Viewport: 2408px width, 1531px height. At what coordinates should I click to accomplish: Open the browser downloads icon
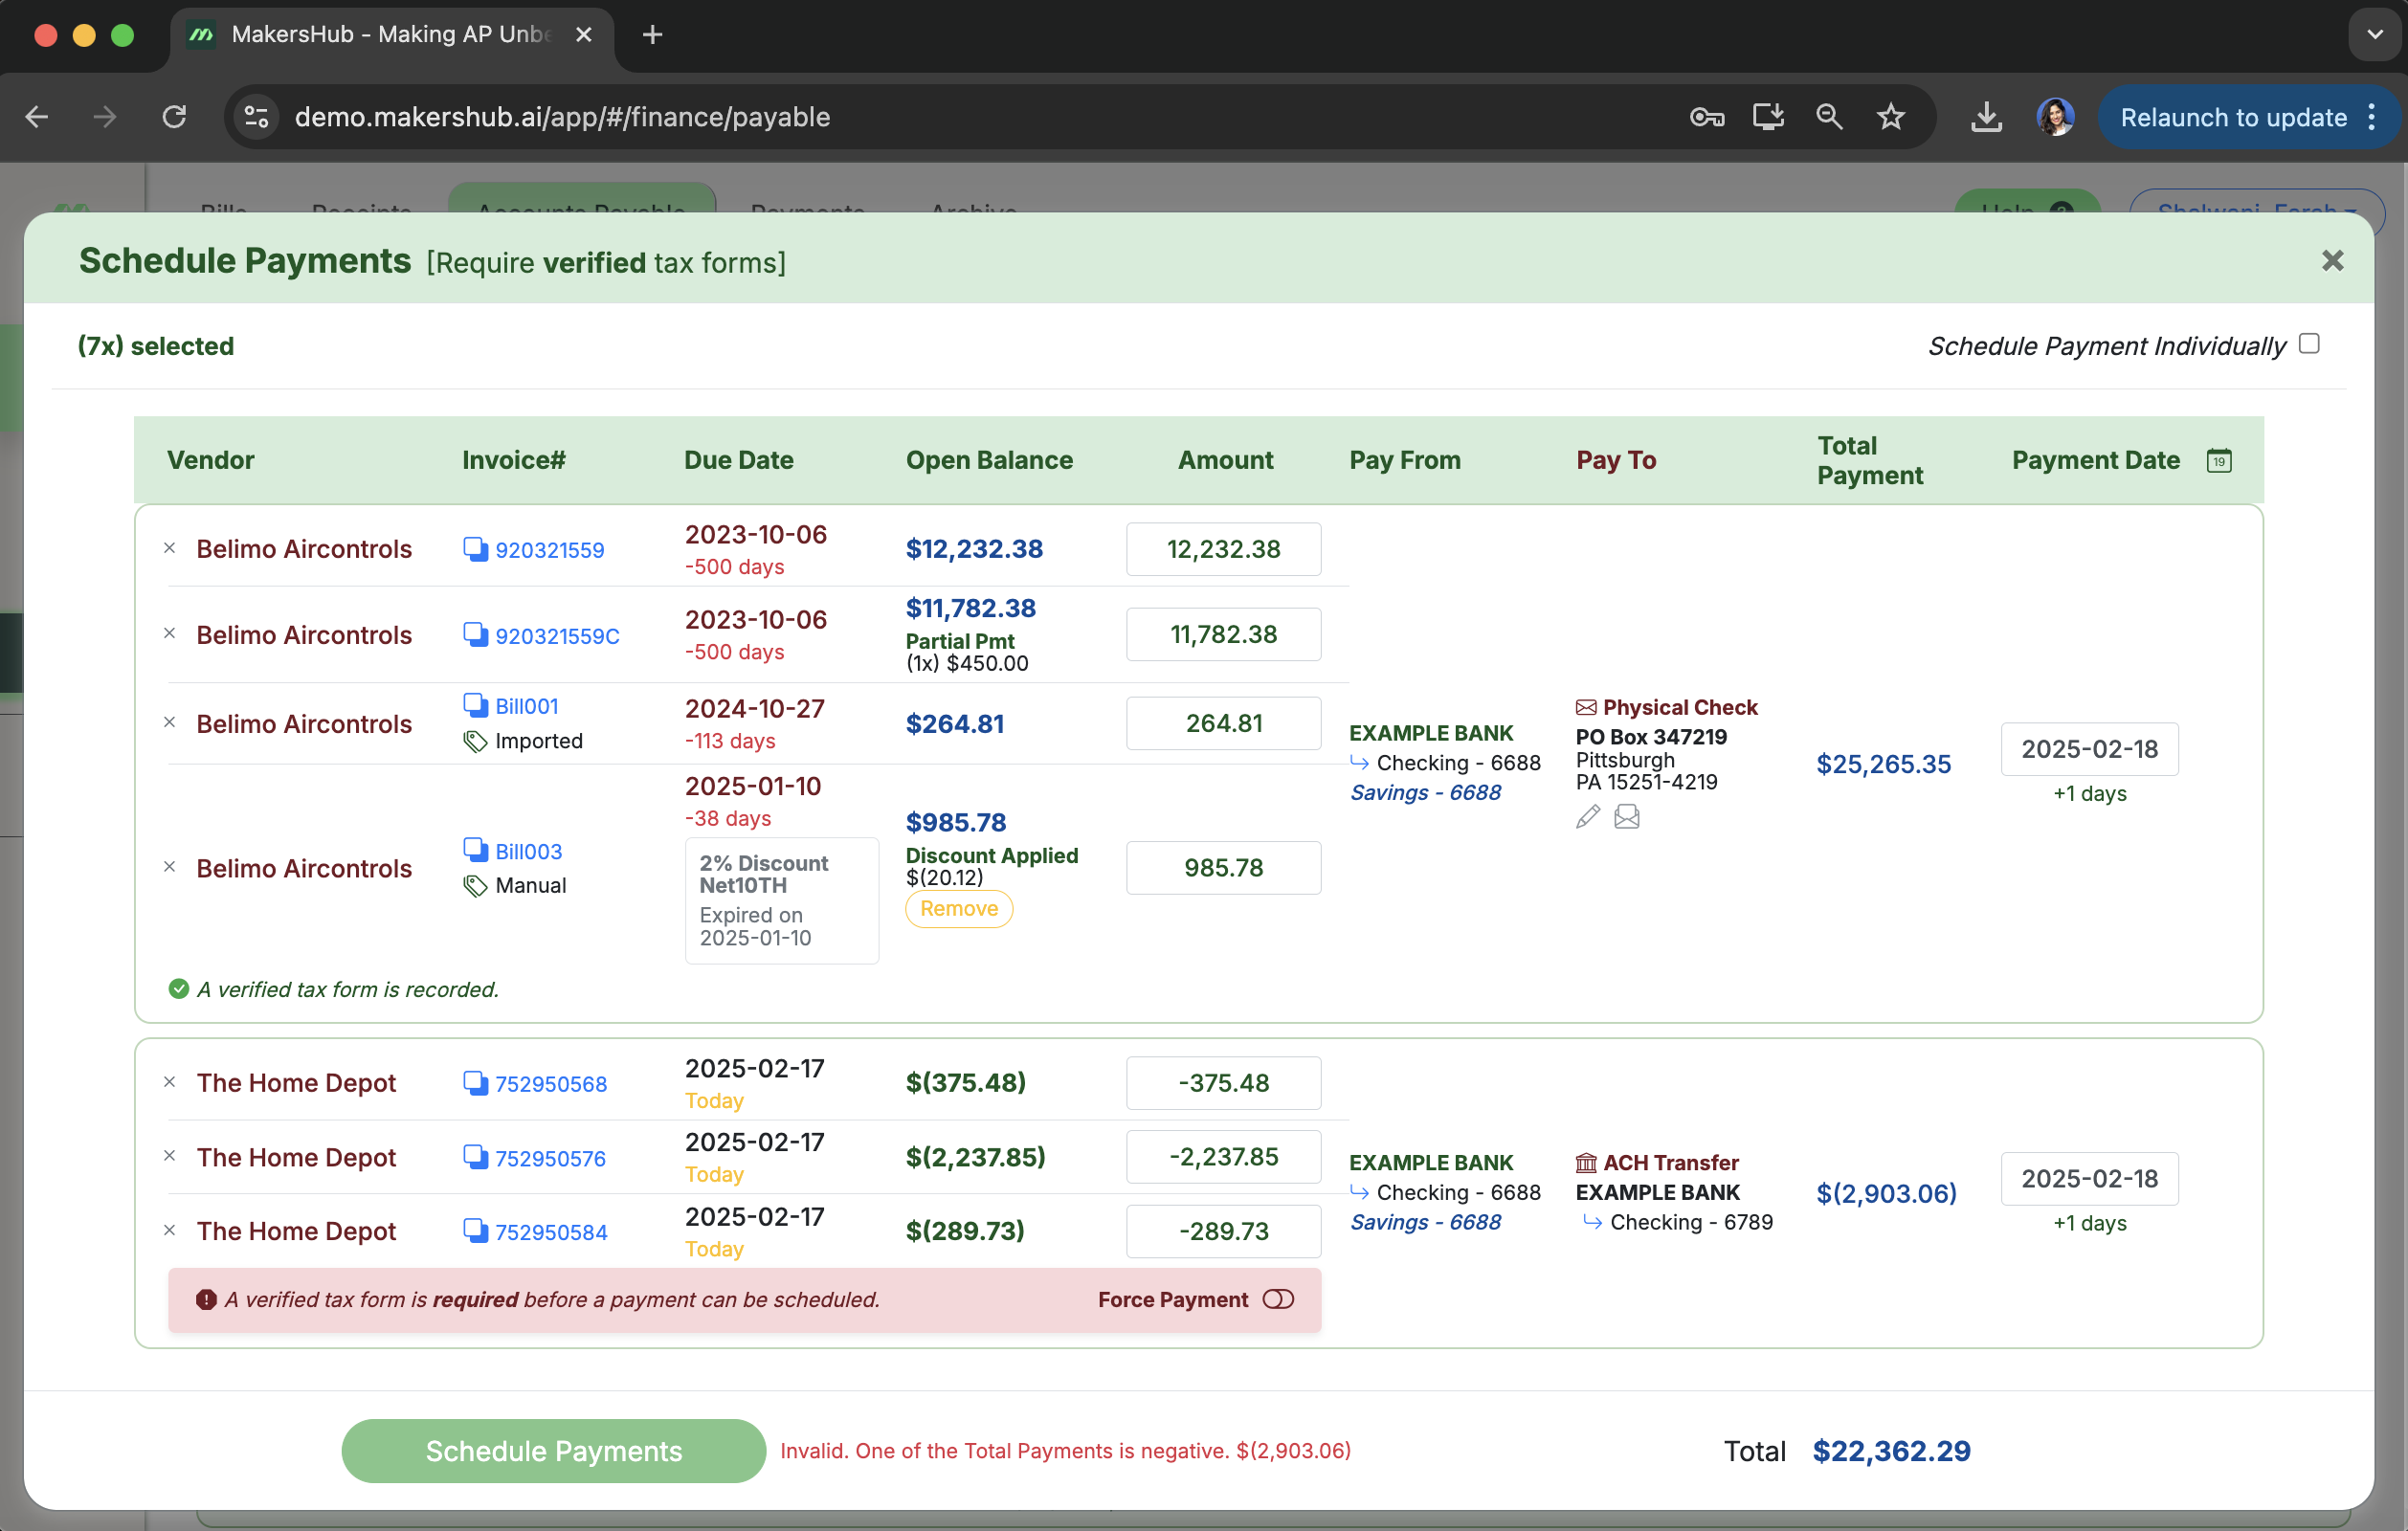(1986, 117)
